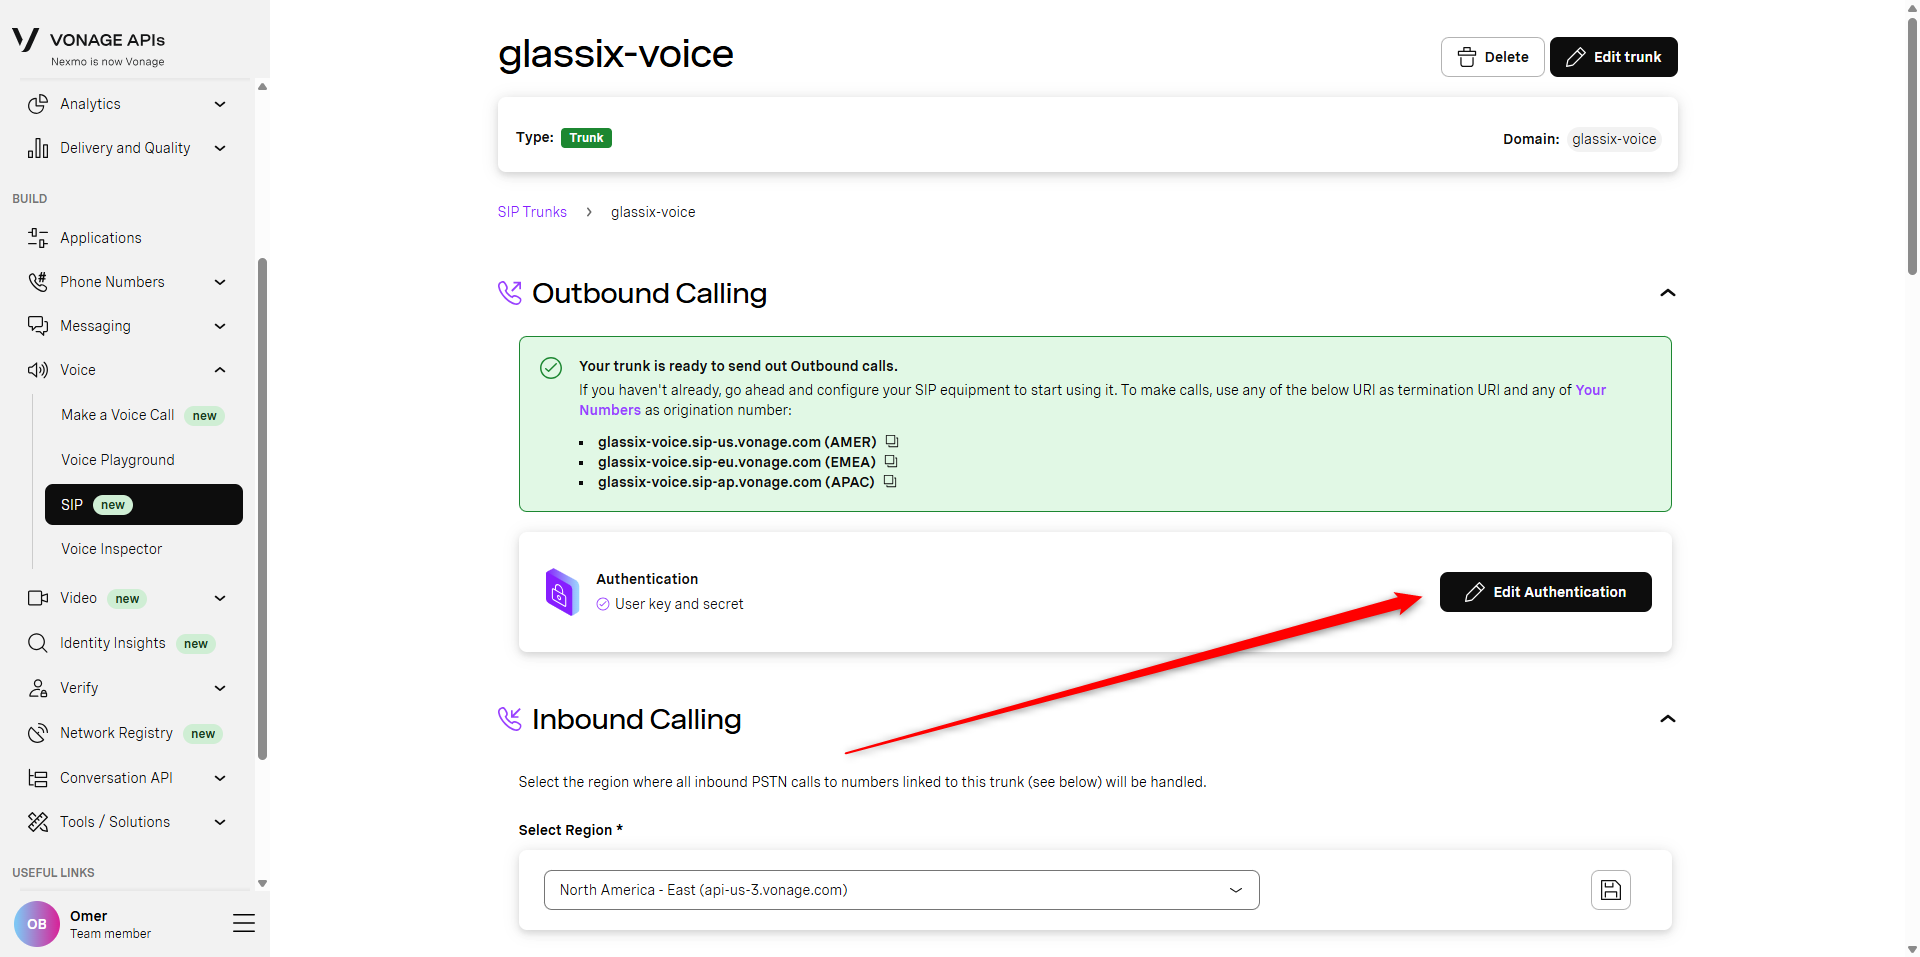This screenshot has width=1920, height=957.
Task: Expand the Phone Numbers chevron
Action: 220,282
